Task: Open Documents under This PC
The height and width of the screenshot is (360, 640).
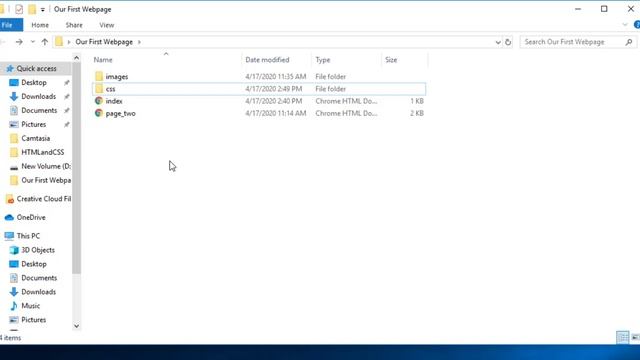Action: click(39, 278)
